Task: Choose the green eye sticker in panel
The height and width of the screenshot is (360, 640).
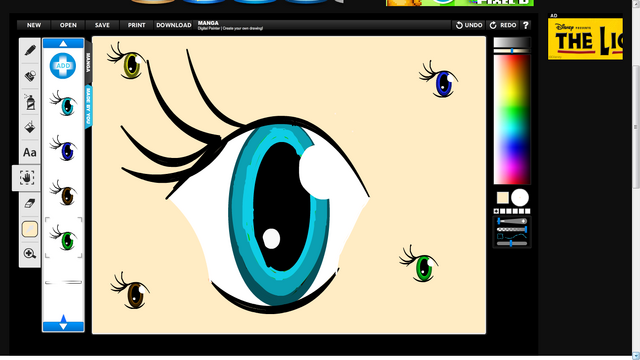Action: pyautogui.click(x=64, y=238)
